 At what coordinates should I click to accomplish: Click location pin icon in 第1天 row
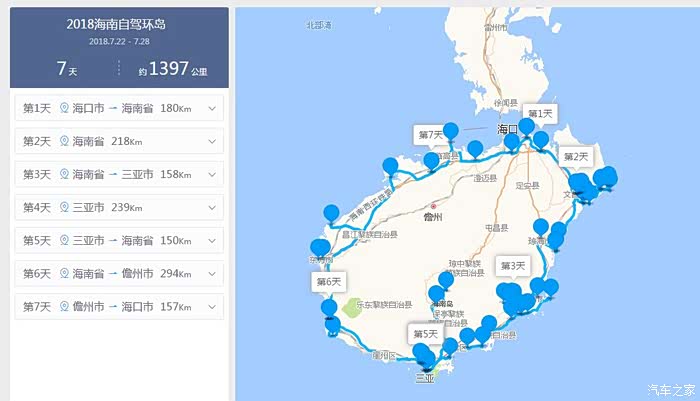click(64, 108)
